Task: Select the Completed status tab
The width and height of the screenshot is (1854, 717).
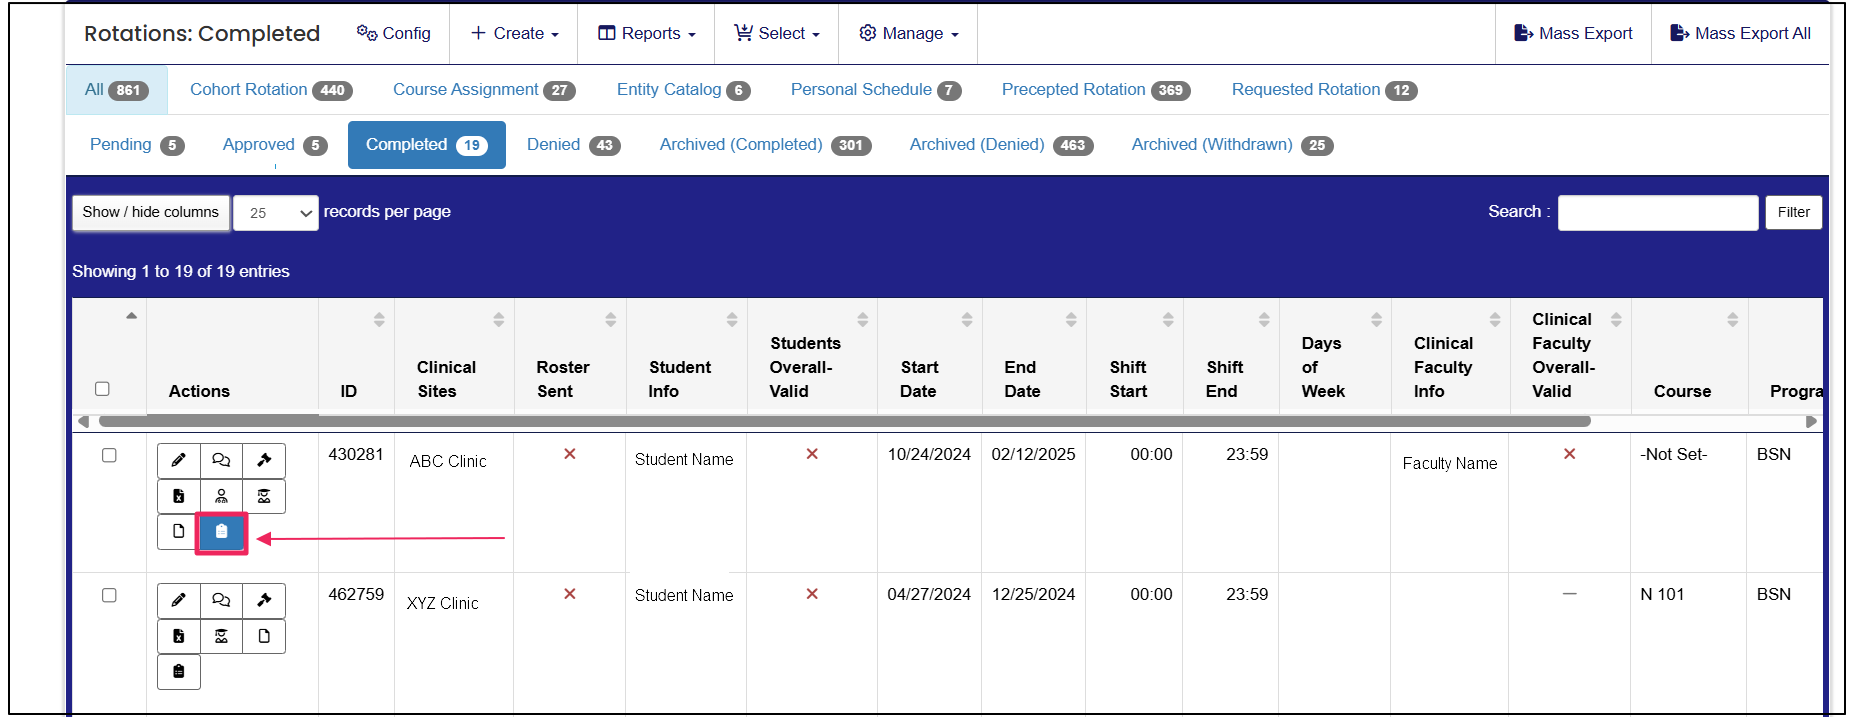Action: tap(427, 145)
